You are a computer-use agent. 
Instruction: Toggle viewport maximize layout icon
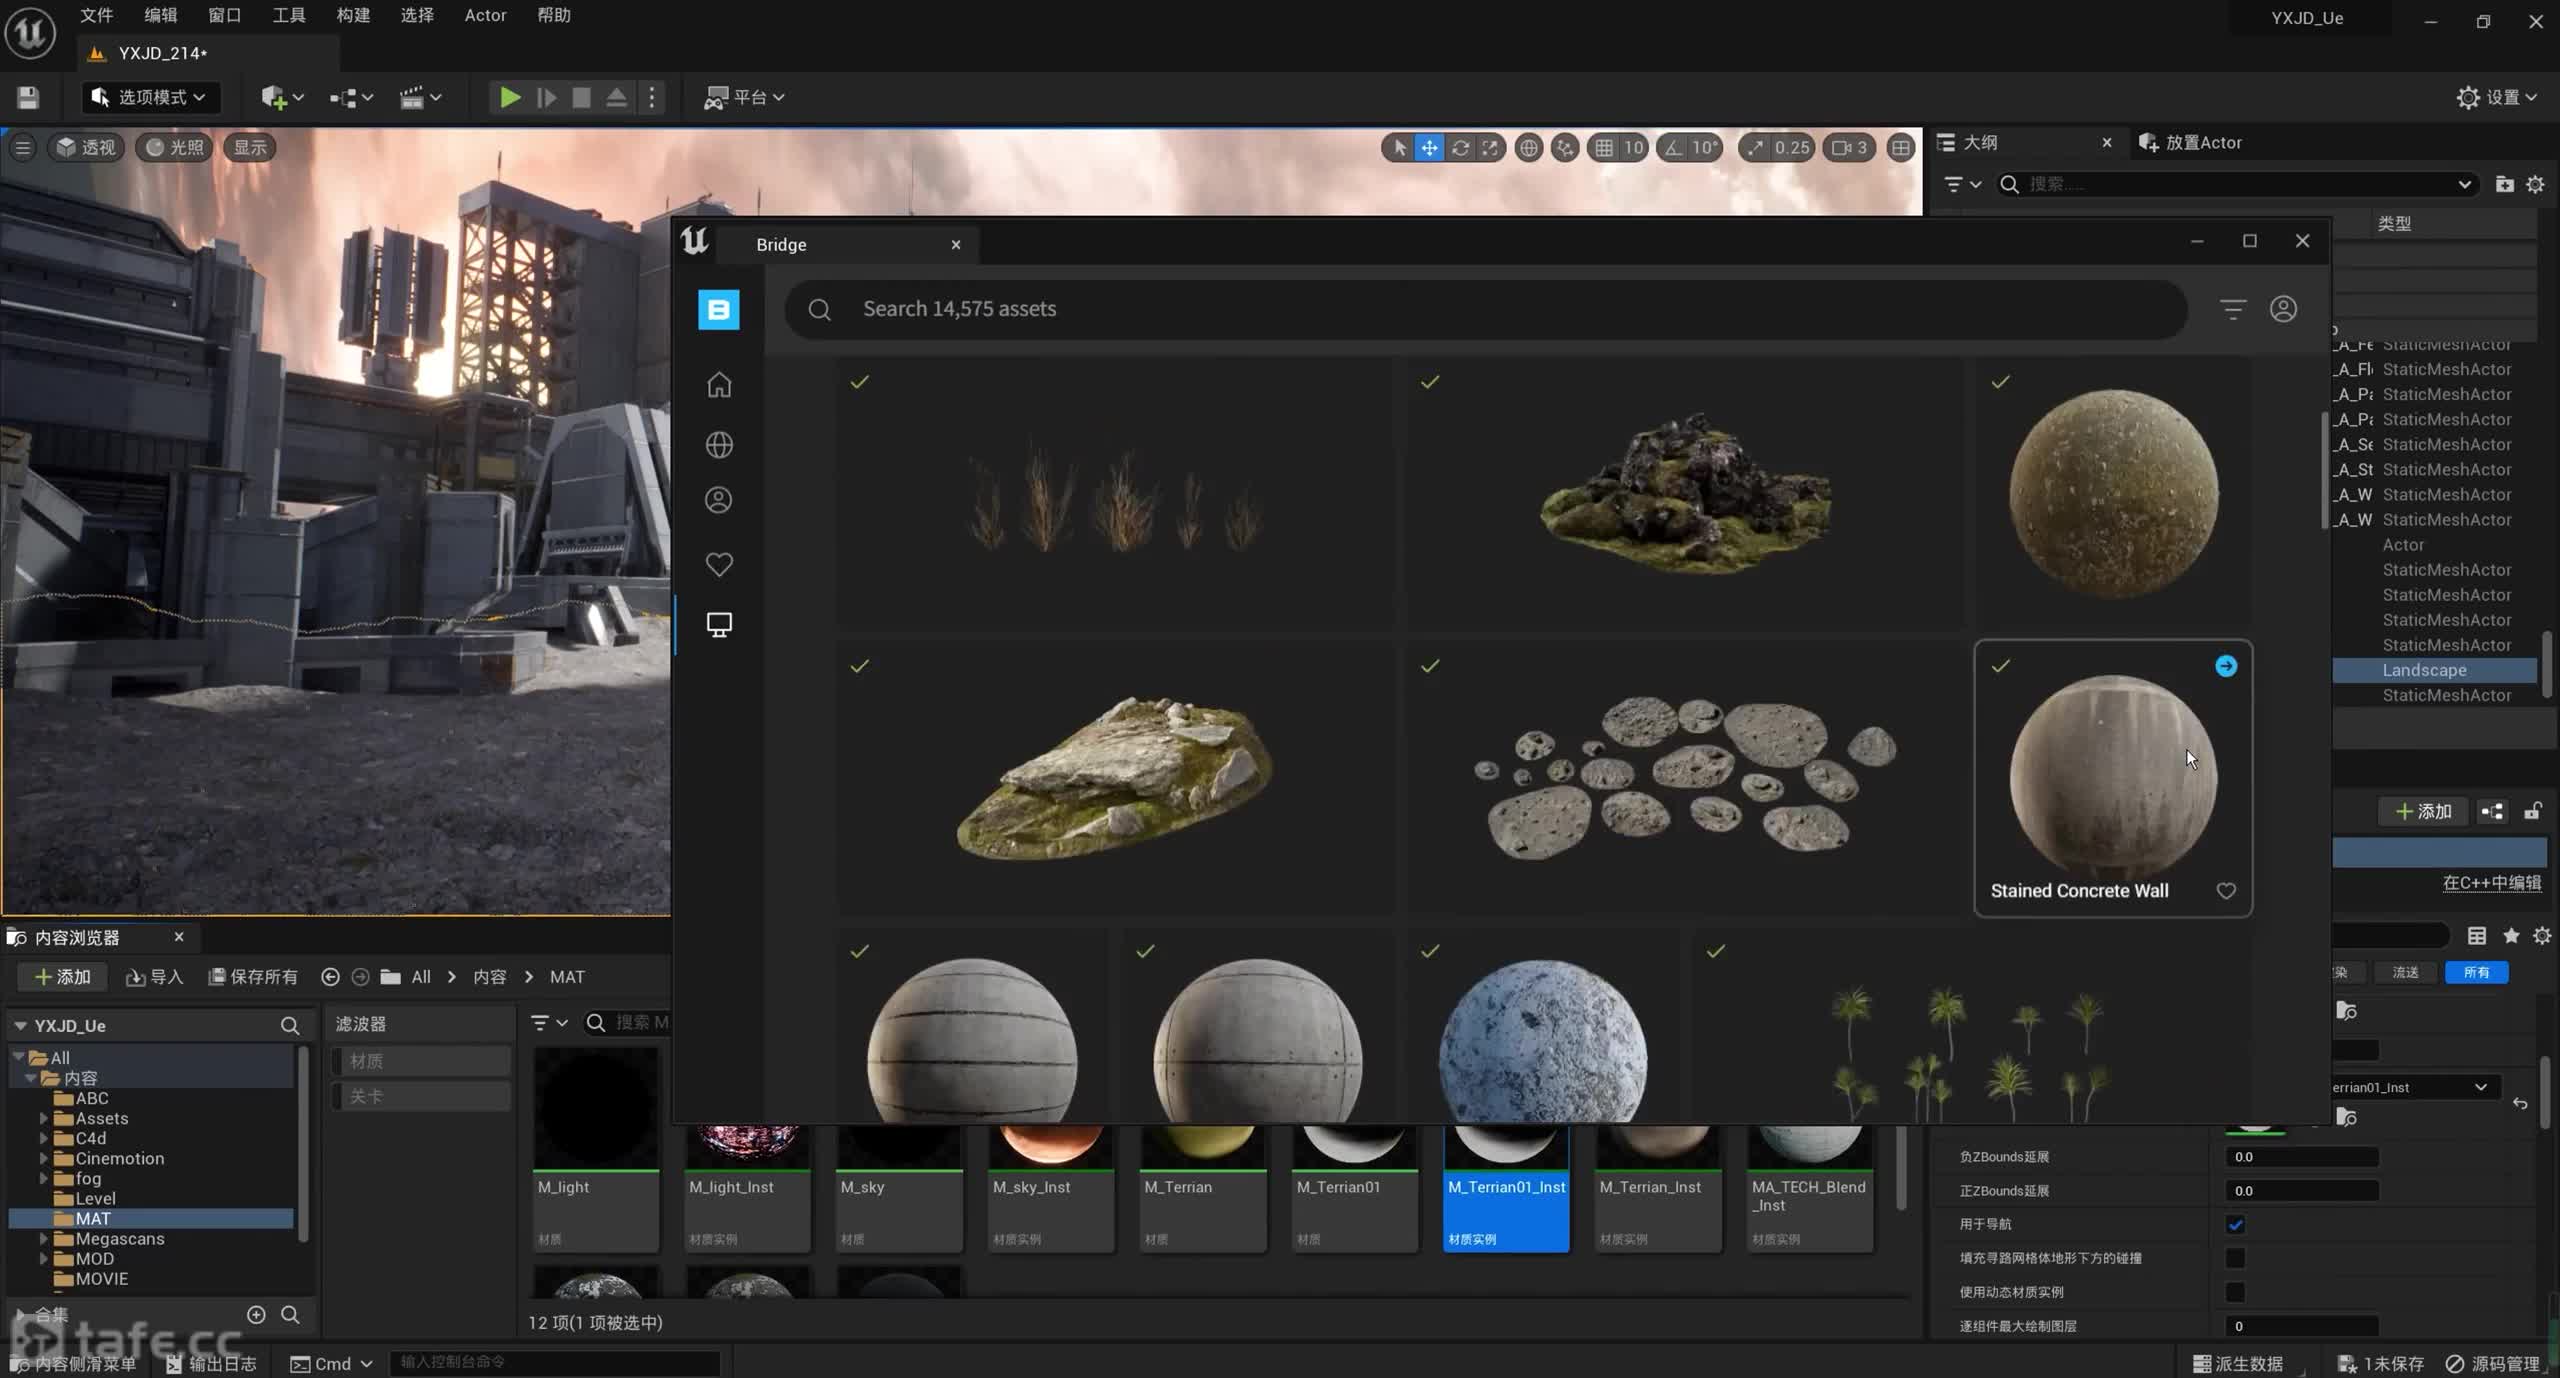[1901, 148]
